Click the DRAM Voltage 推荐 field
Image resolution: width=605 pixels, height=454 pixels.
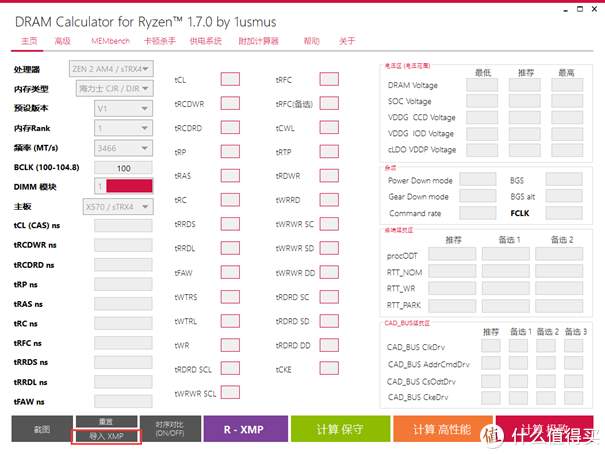[525, 85]
